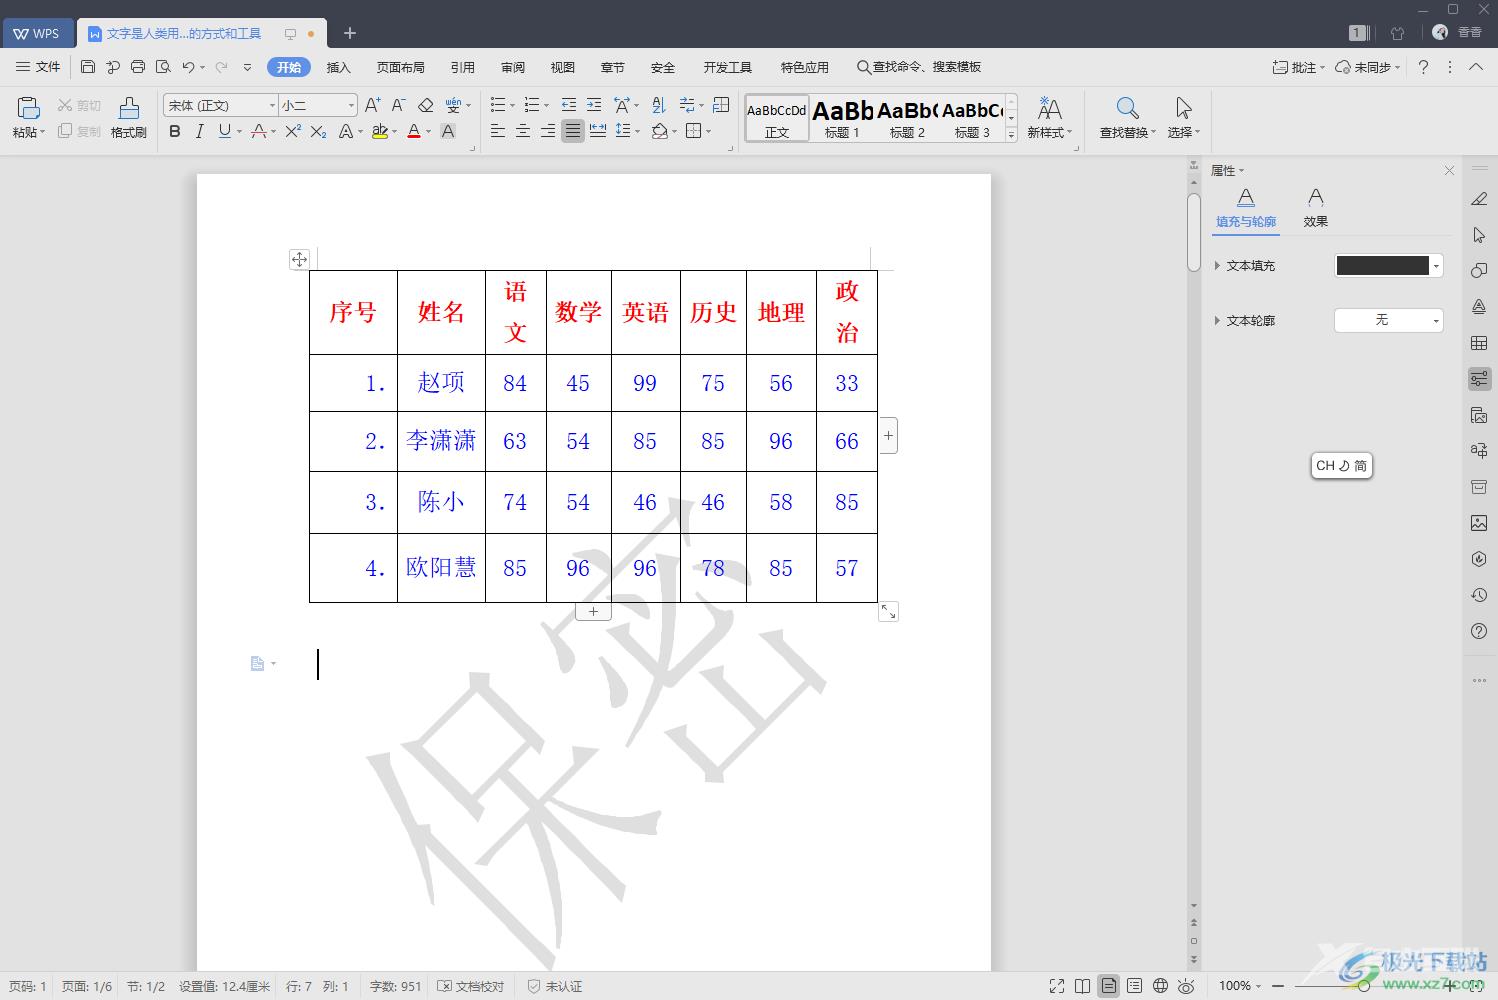Viewport: 1498px width, 1000px height.
Task: Add a row with the plus below table
Action: pyautogui.click(x=593, y=611)
